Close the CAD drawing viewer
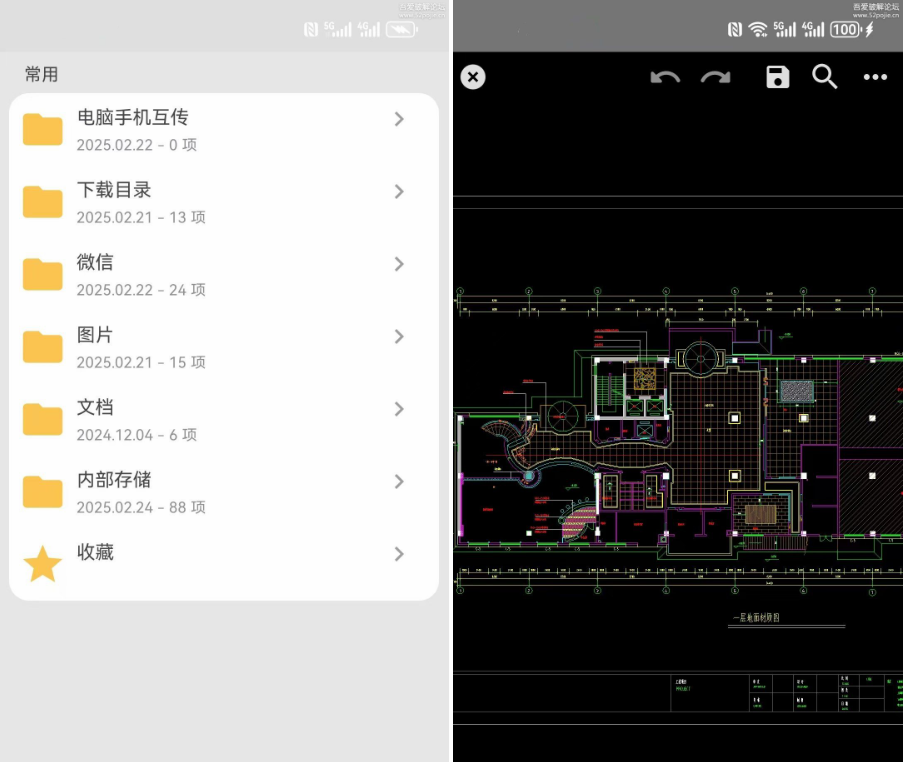Viewport: 905px width, 762px height. point(473,77)
